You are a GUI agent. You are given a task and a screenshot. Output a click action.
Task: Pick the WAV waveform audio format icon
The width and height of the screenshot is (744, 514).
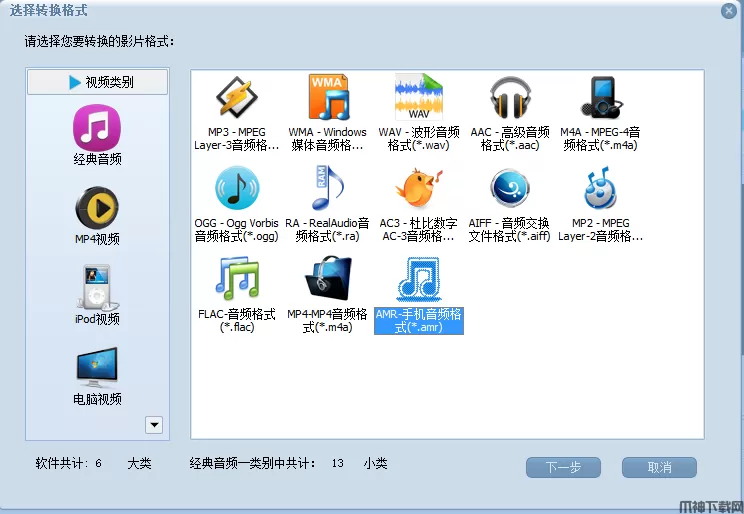coord(418,97)
